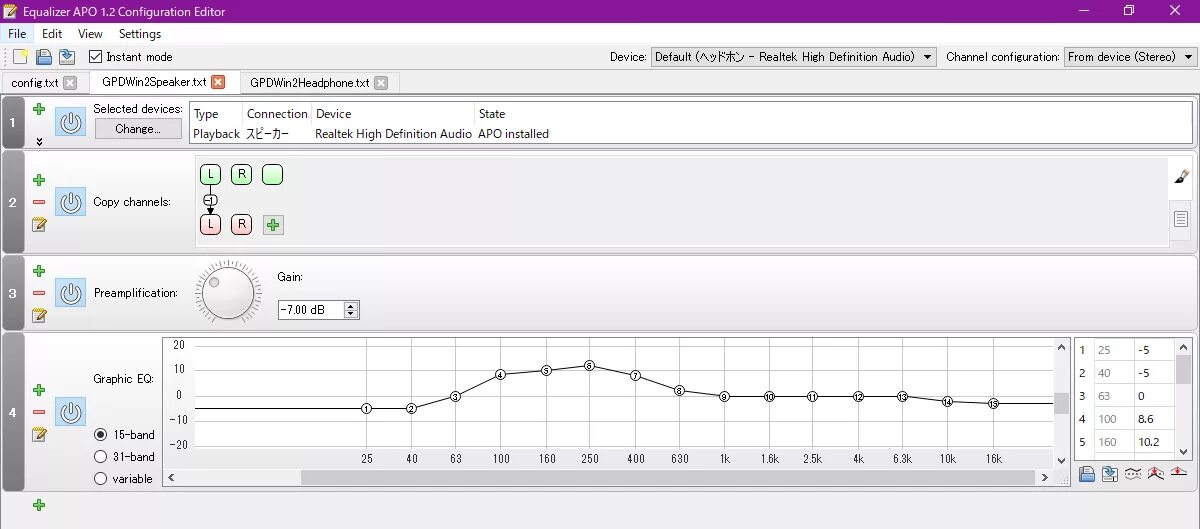The width and height of the screenshot is (1200, 529).
Task: Toggle the power button for Graphic EQ
Action: click(x=70, y=411)
